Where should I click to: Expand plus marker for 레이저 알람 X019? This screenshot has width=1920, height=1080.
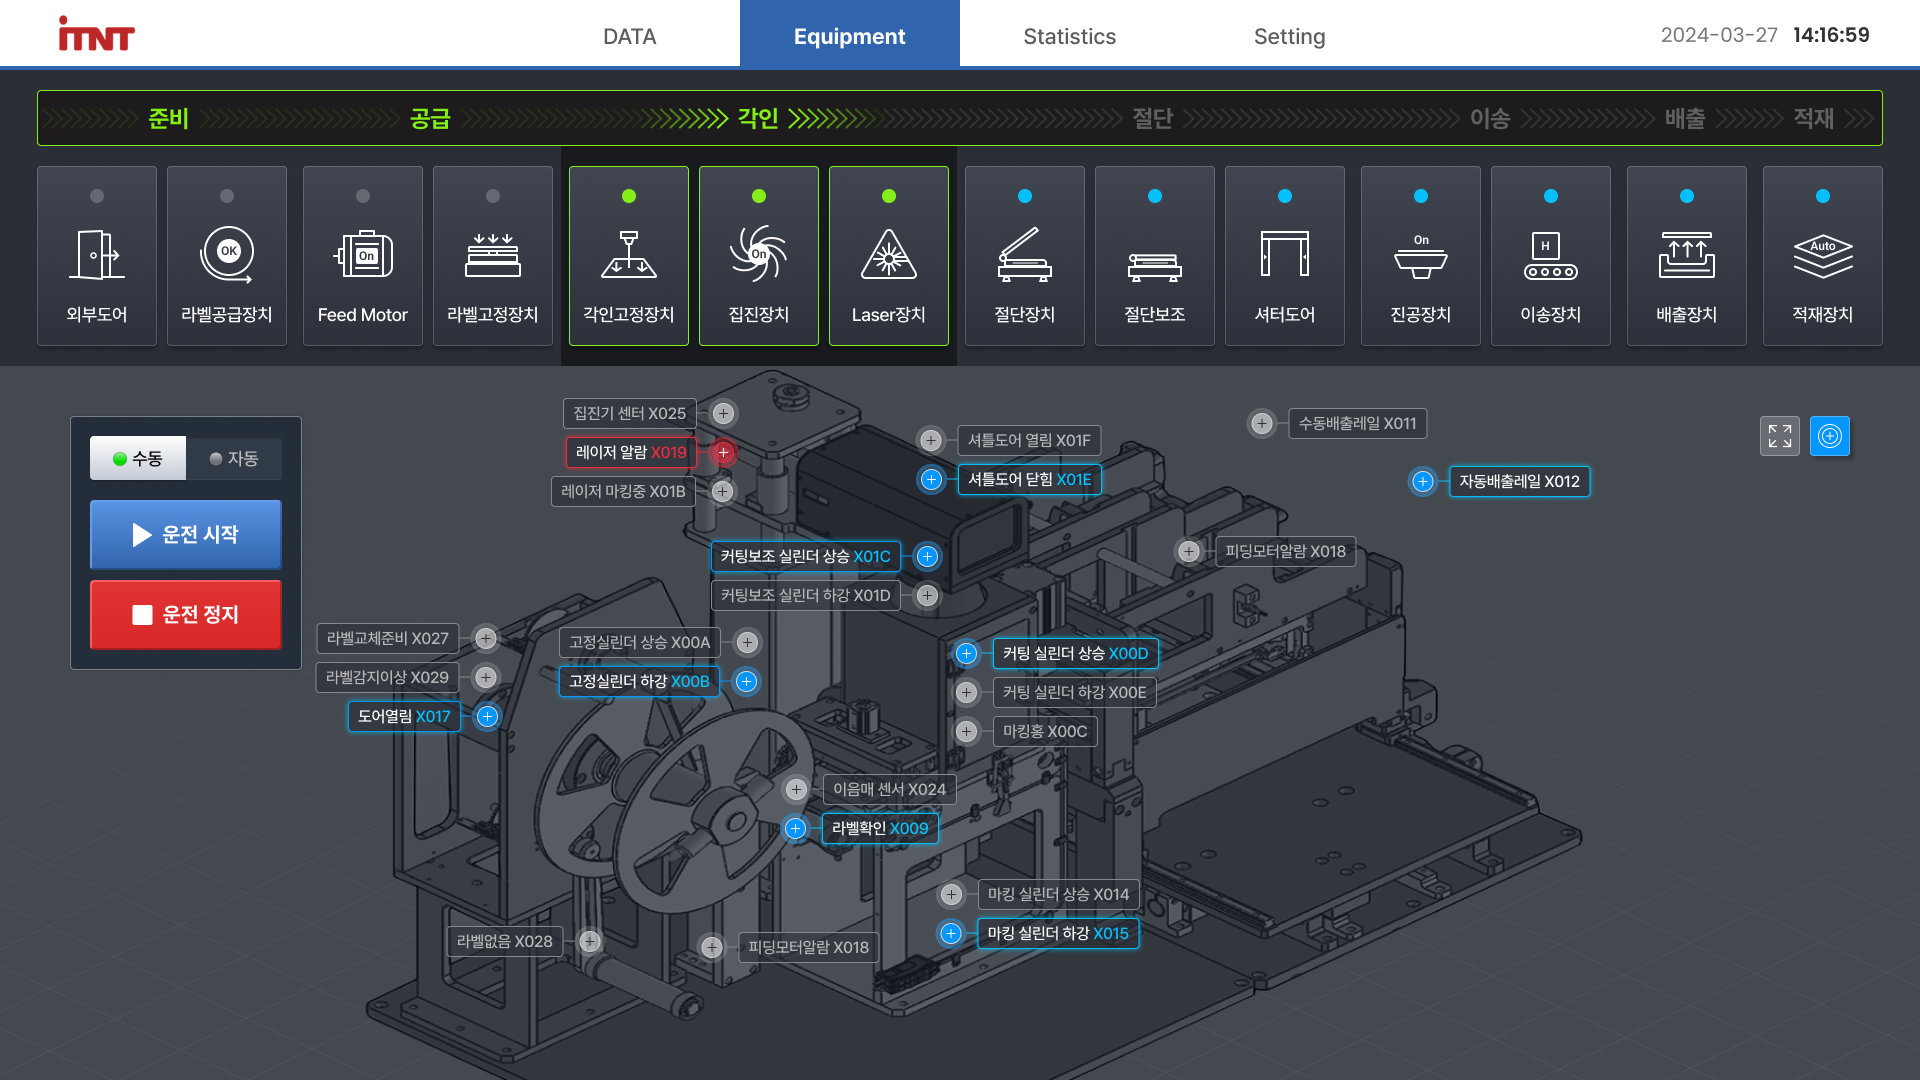(723, 453)
